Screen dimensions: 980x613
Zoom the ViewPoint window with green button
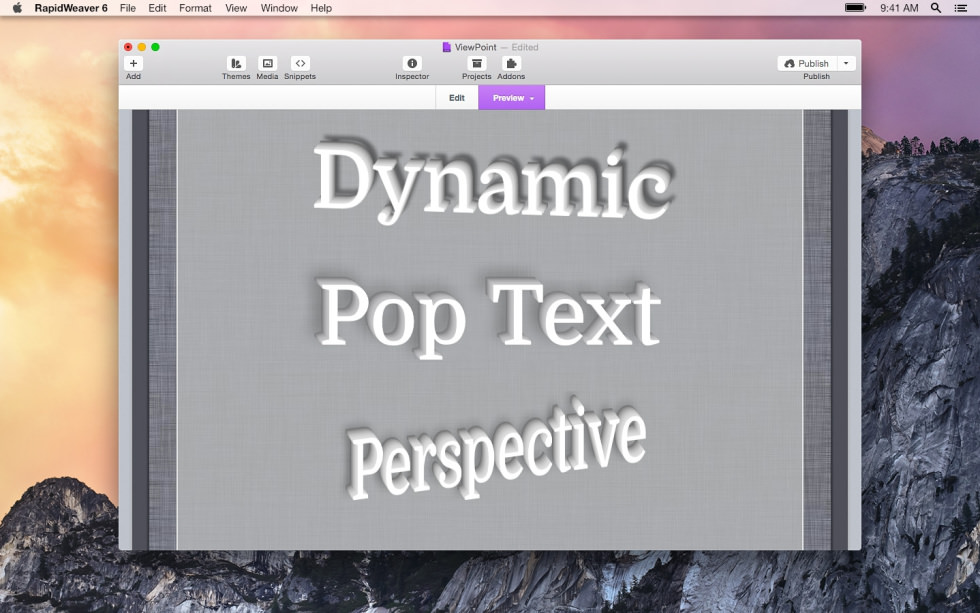156,47
